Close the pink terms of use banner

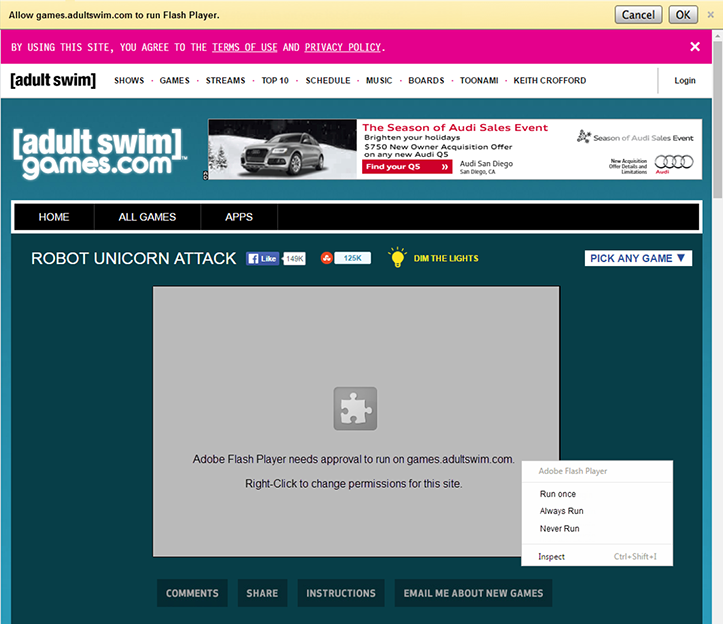coord(695,47)
